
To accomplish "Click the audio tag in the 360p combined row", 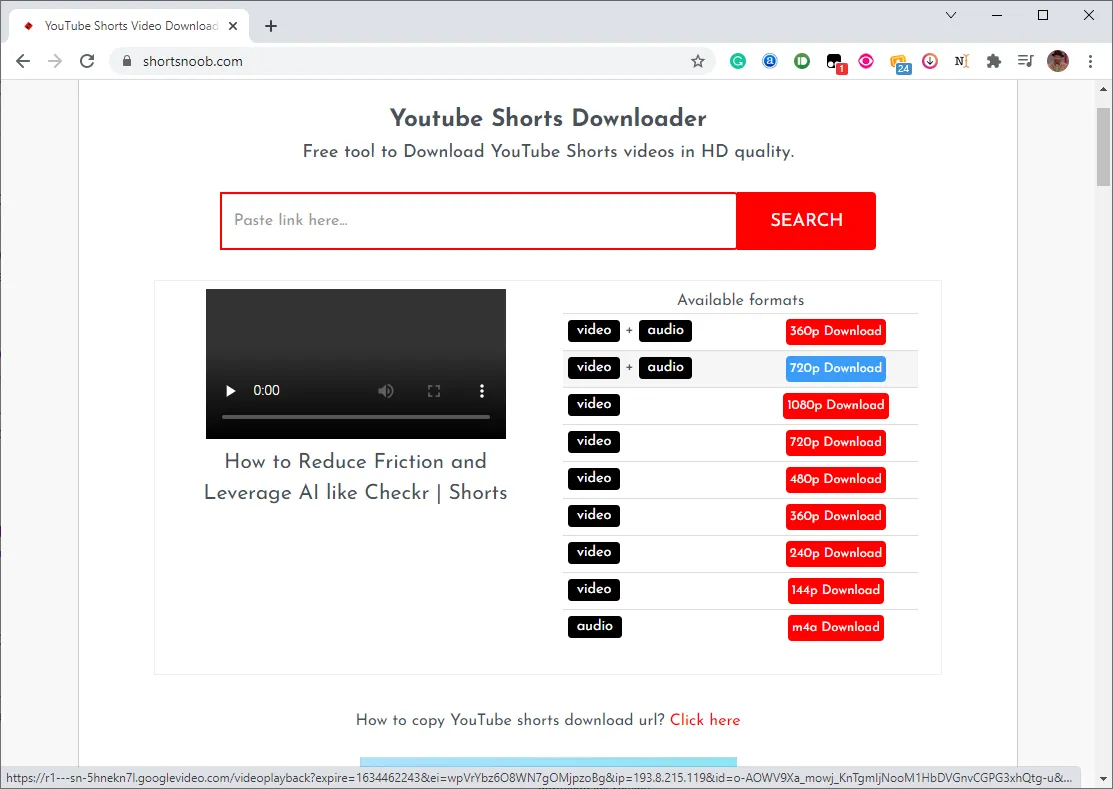I will (x=665, y=331).
